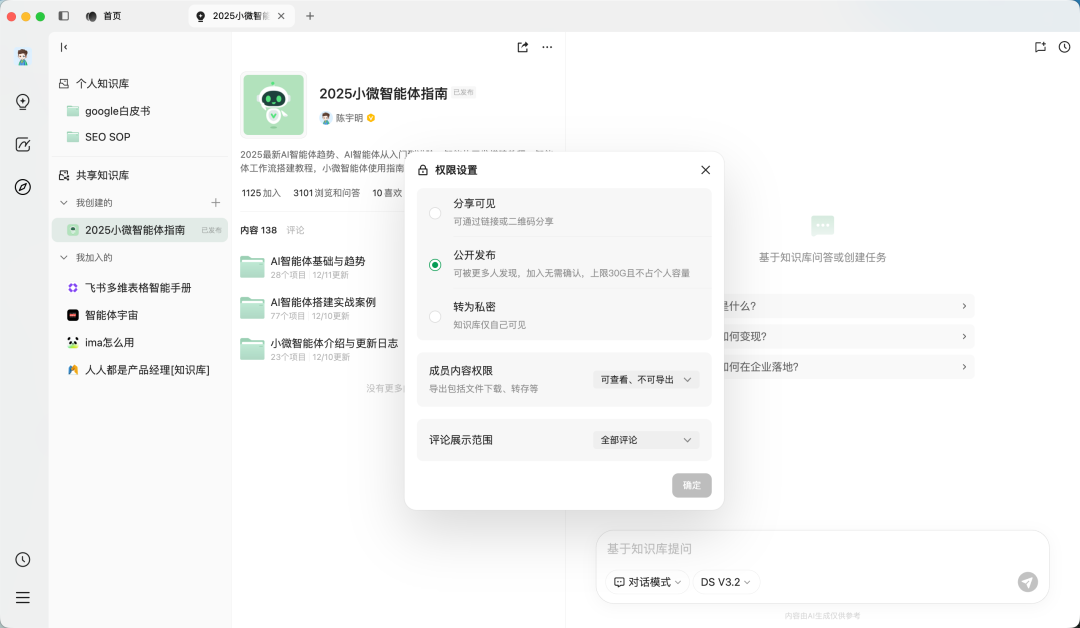Click the send paper-plane icon in chat box
Viewport: 1080px width, 628px height.
(1027, 581)
